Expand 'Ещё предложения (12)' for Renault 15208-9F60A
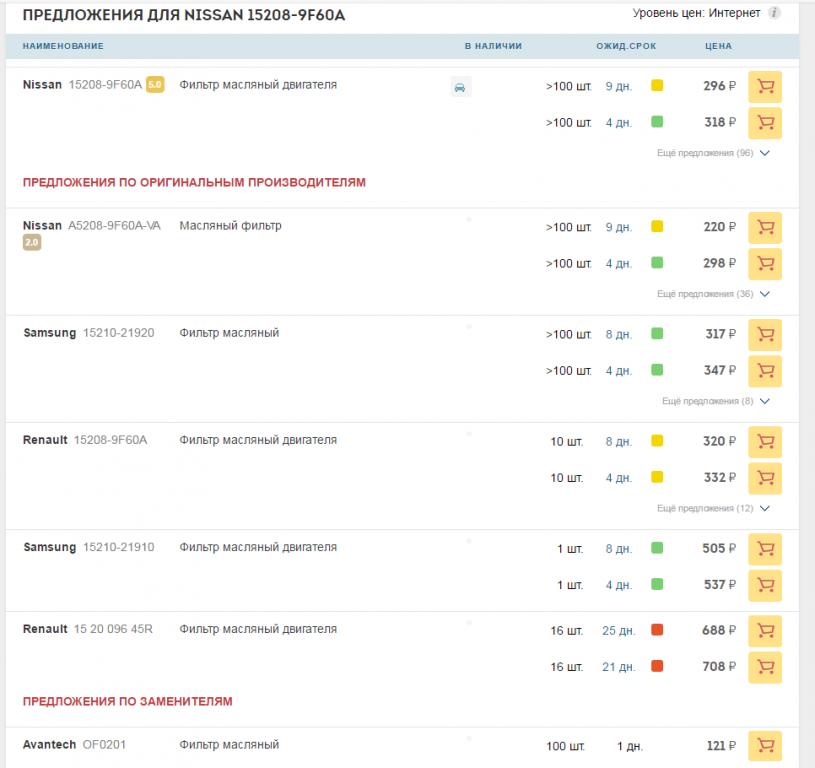Screen dimensions: 815x768 [713, 508]
